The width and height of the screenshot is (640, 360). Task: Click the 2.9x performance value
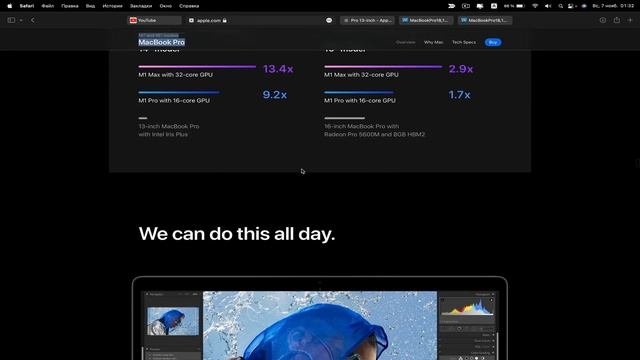click(x=461, y=69)
